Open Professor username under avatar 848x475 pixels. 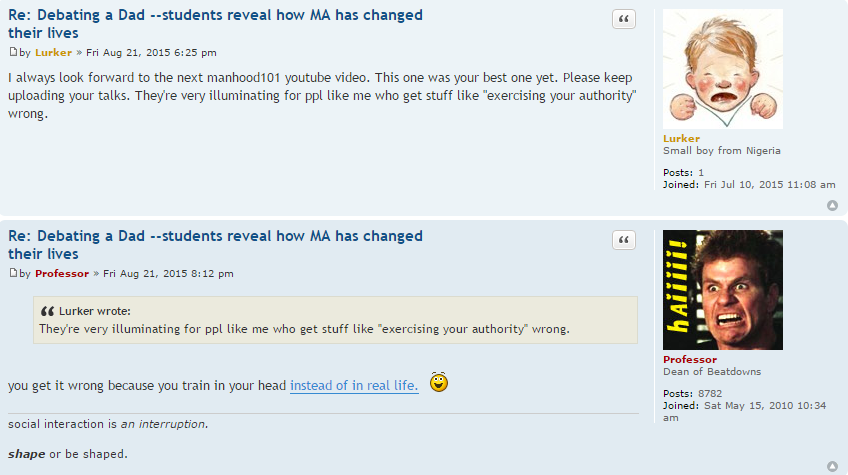pos(690,359)
